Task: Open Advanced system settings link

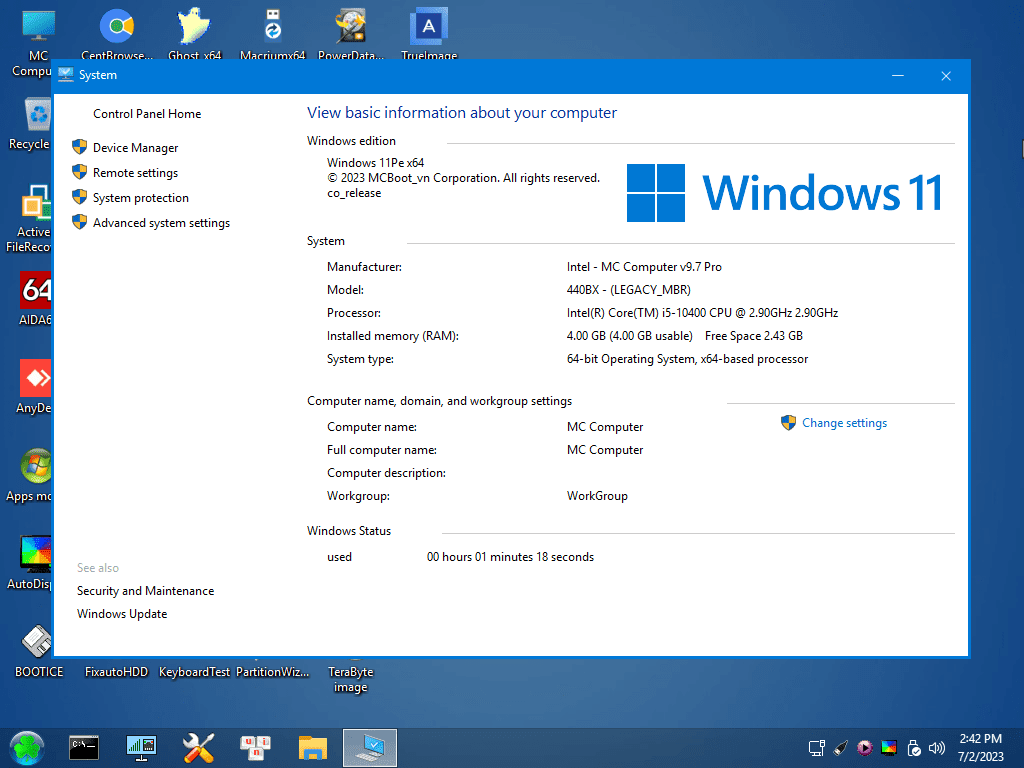Action: tap(161, 223)
